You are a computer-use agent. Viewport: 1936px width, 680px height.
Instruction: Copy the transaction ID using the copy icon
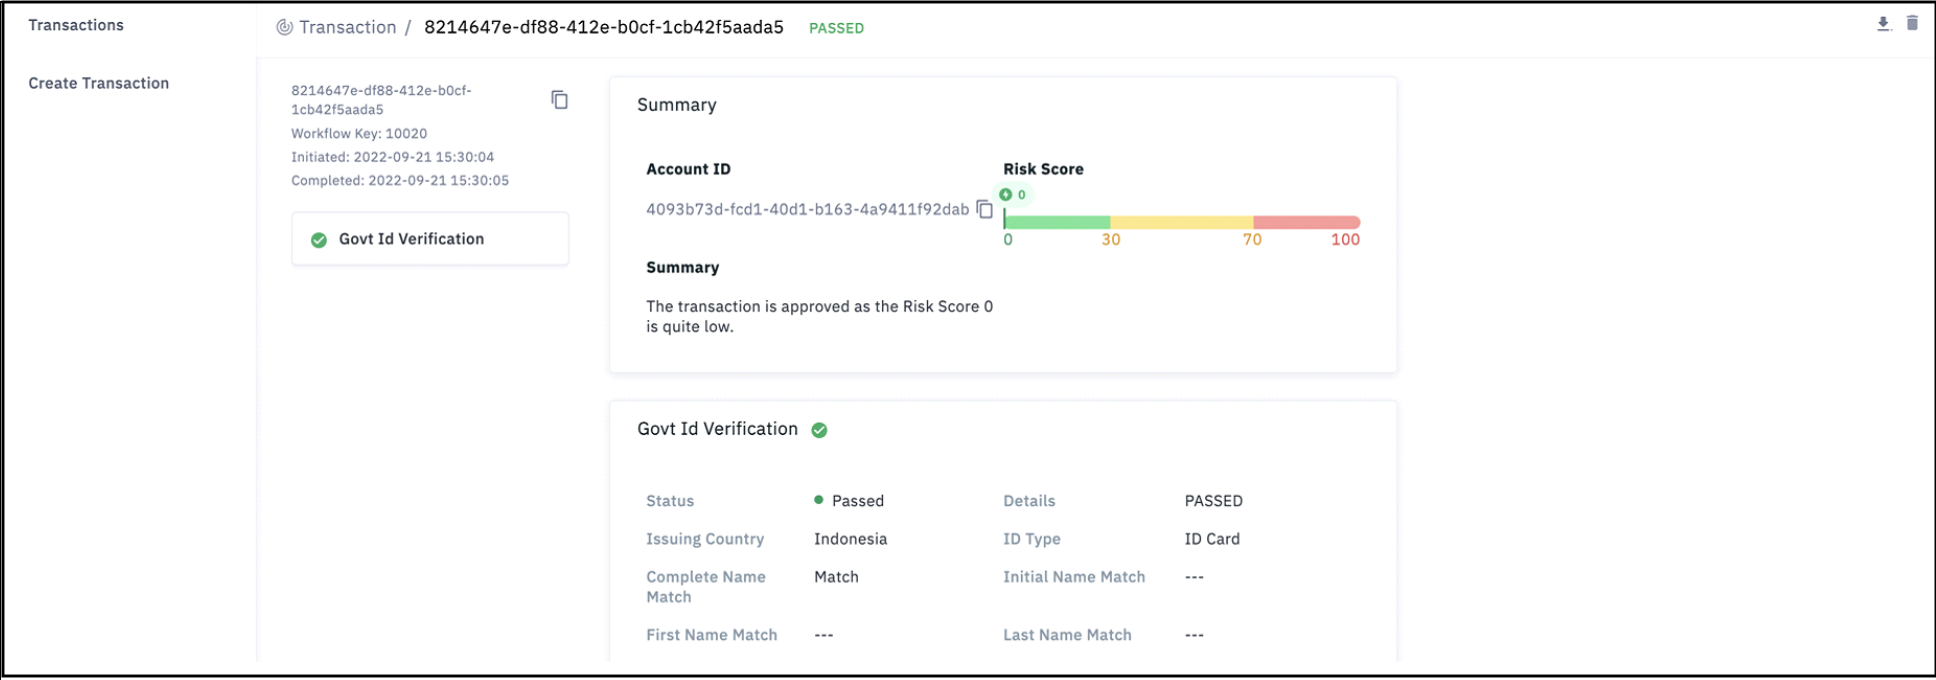[560, 100]
